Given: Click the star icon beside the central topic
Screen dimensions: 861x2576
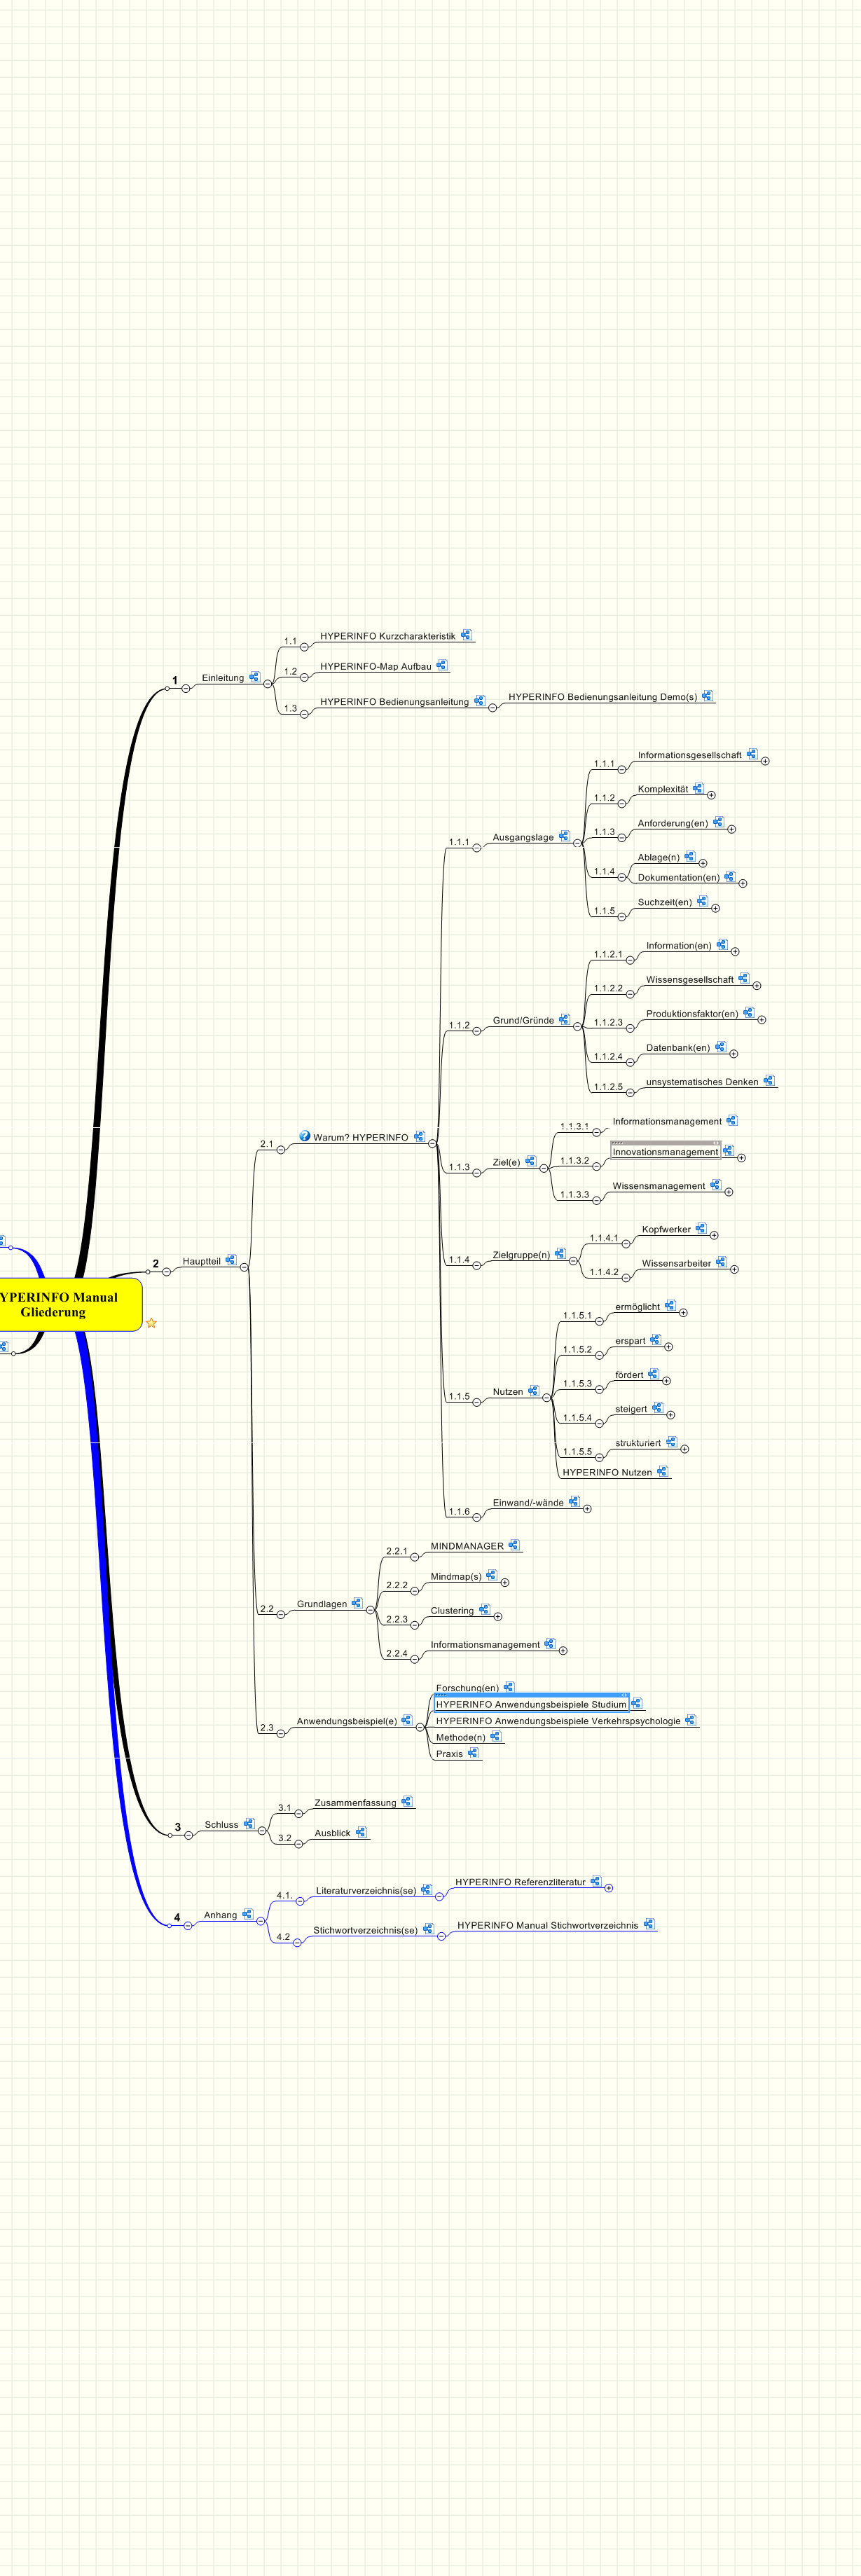Looking at the screenshot, I should point(151,1323).
